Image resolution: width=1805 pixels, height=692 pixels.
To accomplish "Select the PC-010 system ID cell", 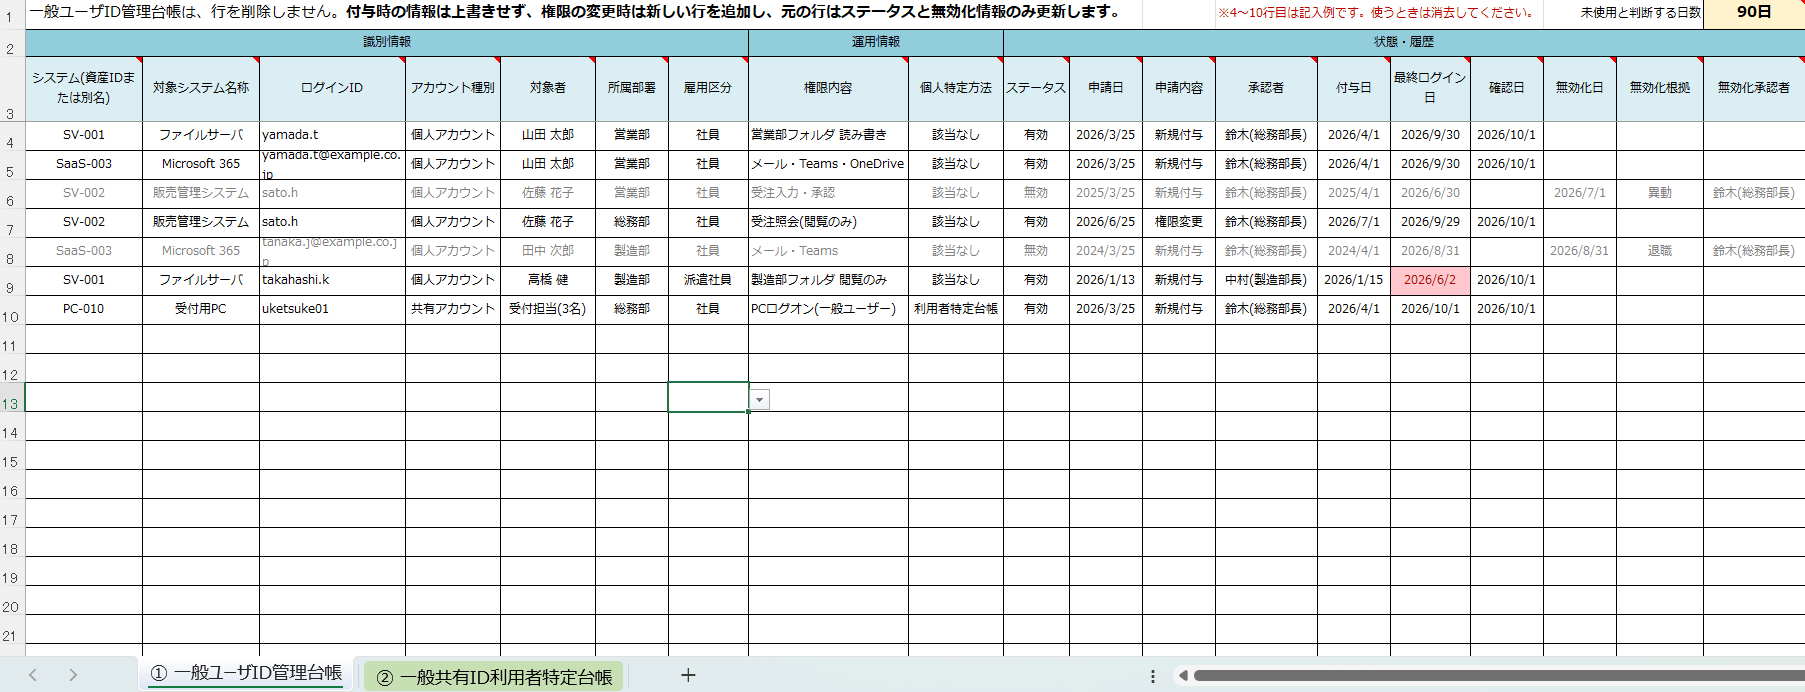I will pos(84,309).
